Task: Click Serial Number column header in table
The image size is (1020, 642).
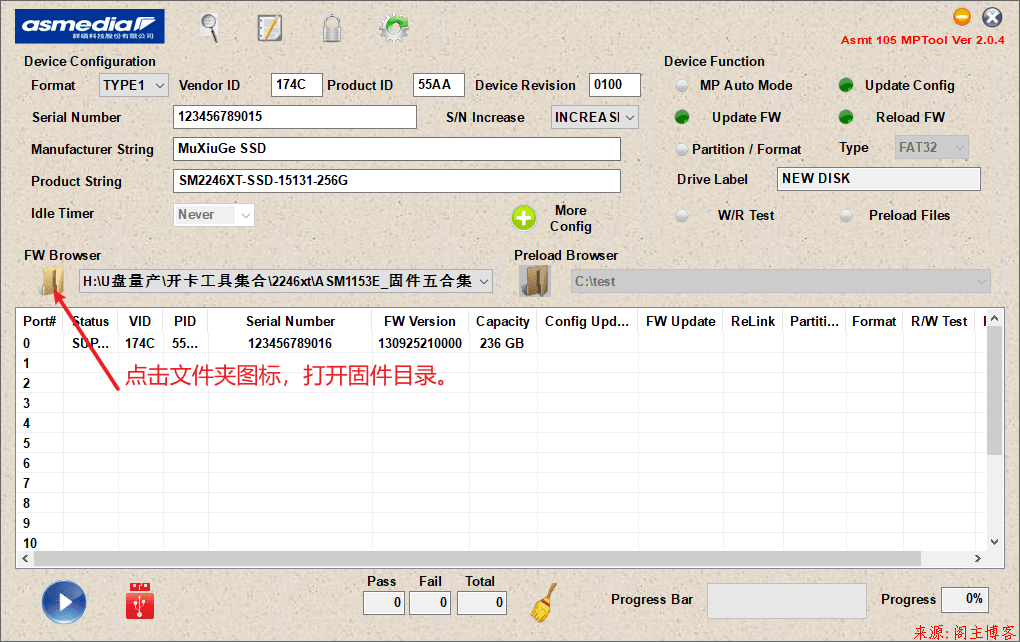Action: click(x=290, y=321)
